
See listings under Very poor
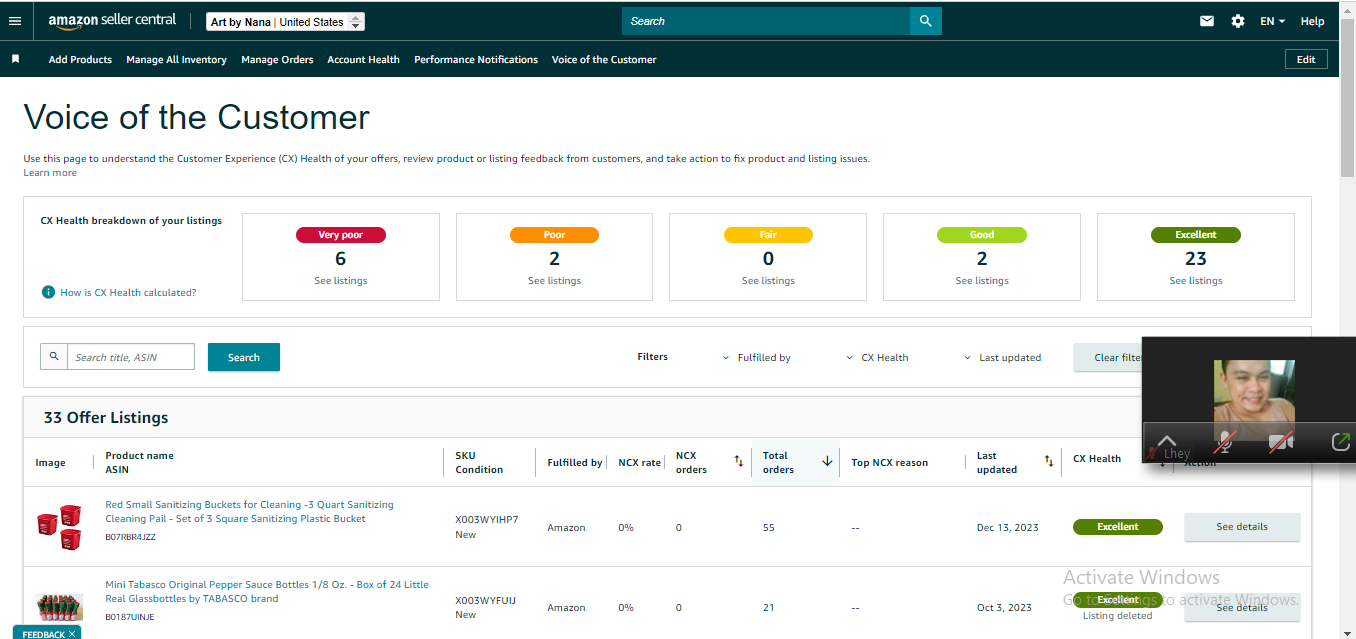click(x=340, y=280)
